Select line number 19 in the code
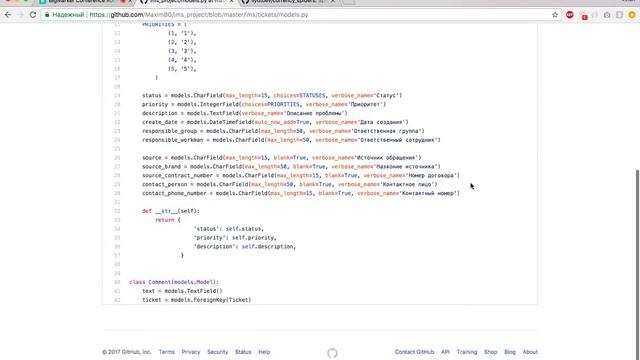Viewport: 640px width, 360px height. [117, 96]
